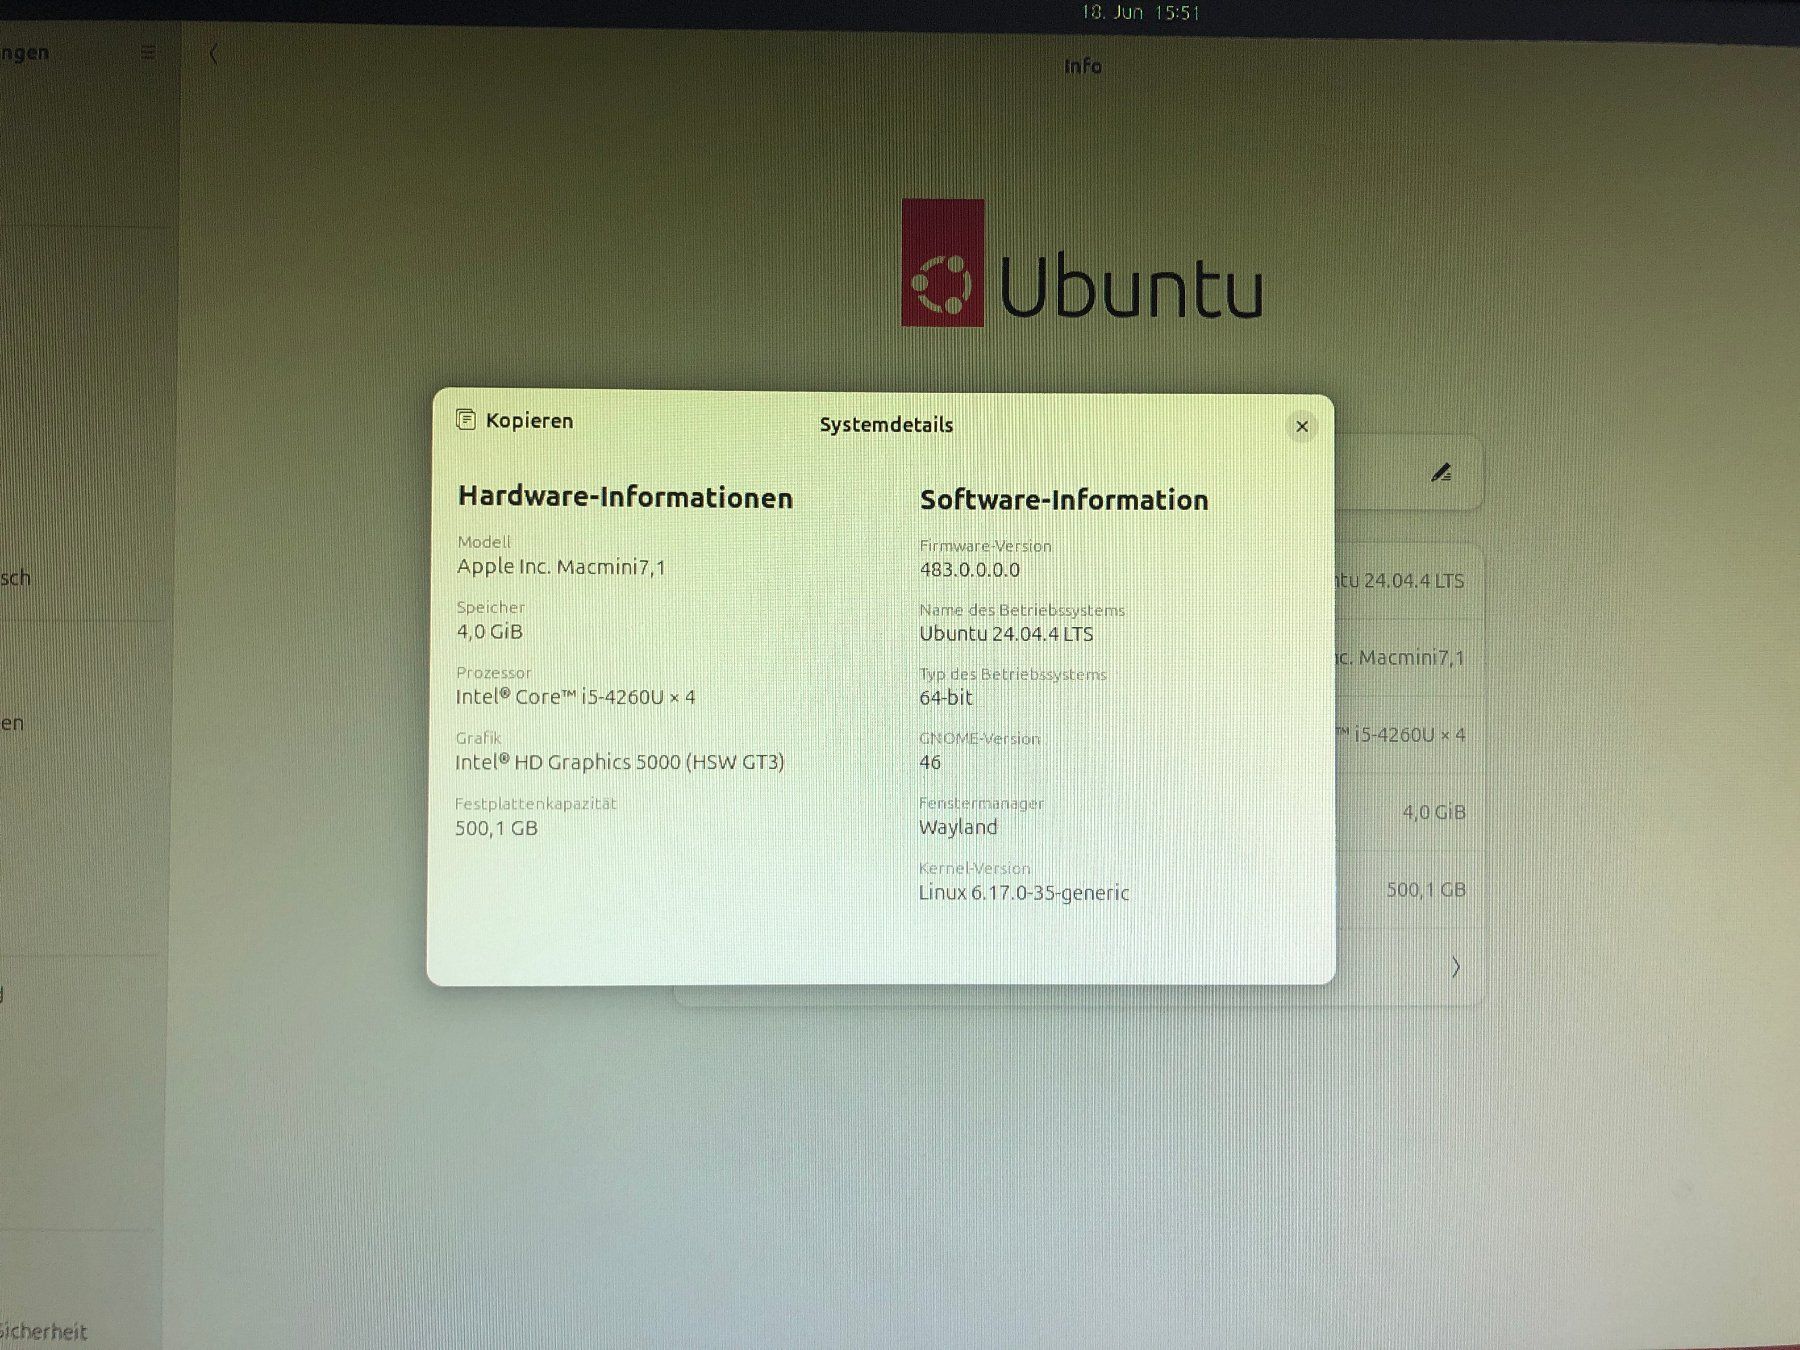The image size is (1800, 1350).
Task: Open the hamburger menu in settings sidebar
Action: coord(148,53)
